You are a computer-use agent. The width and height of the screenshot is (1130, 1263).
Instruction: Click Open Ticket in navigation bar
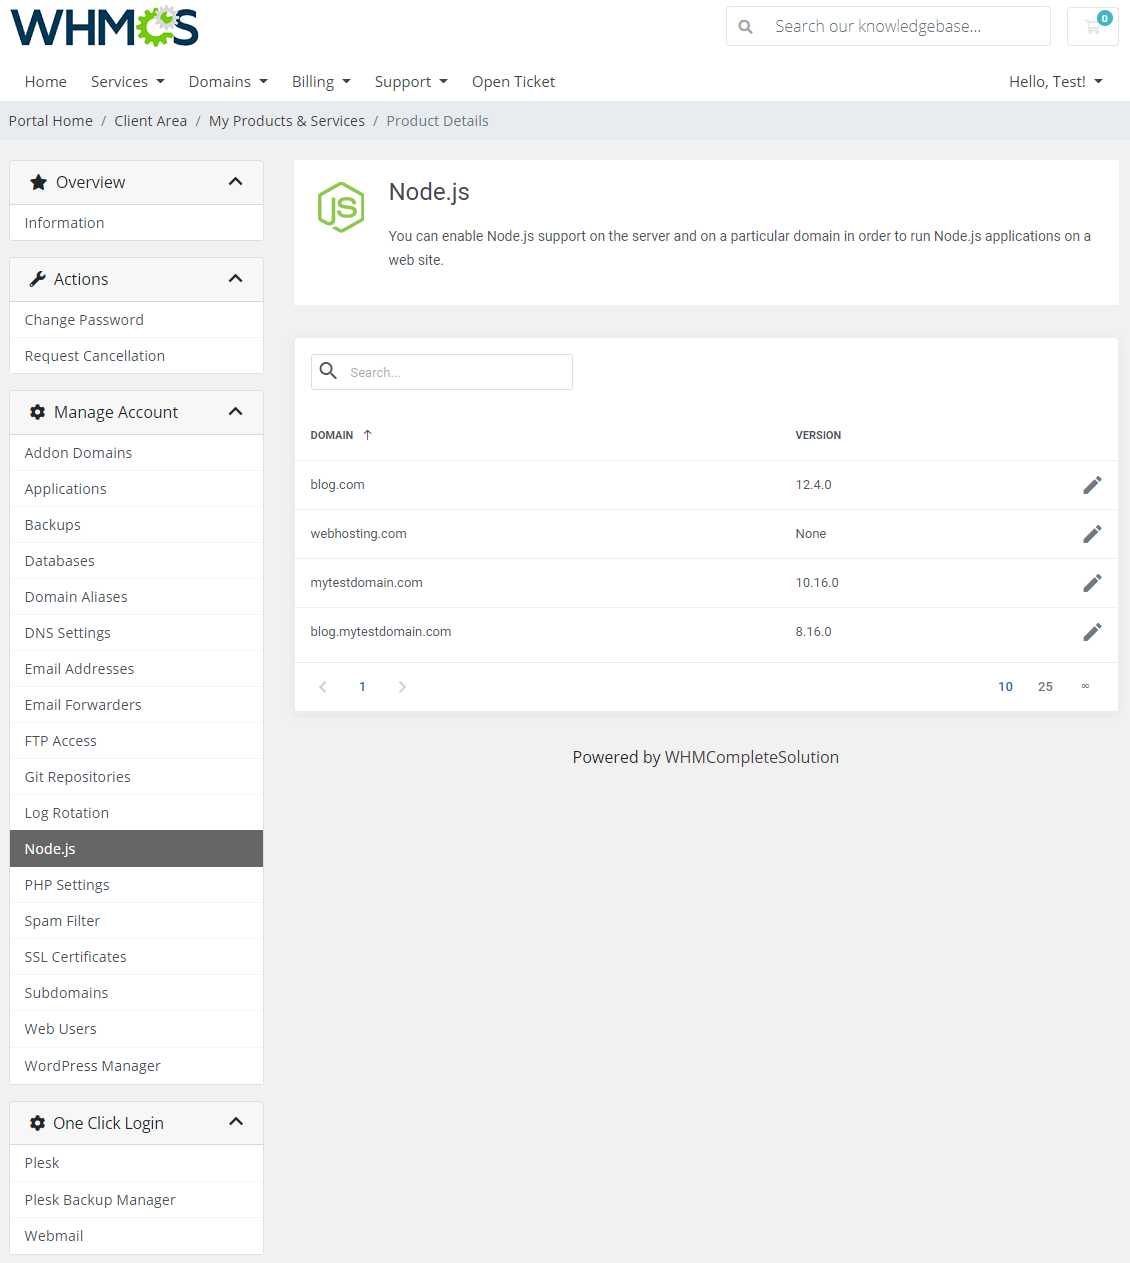pos(513,82)
